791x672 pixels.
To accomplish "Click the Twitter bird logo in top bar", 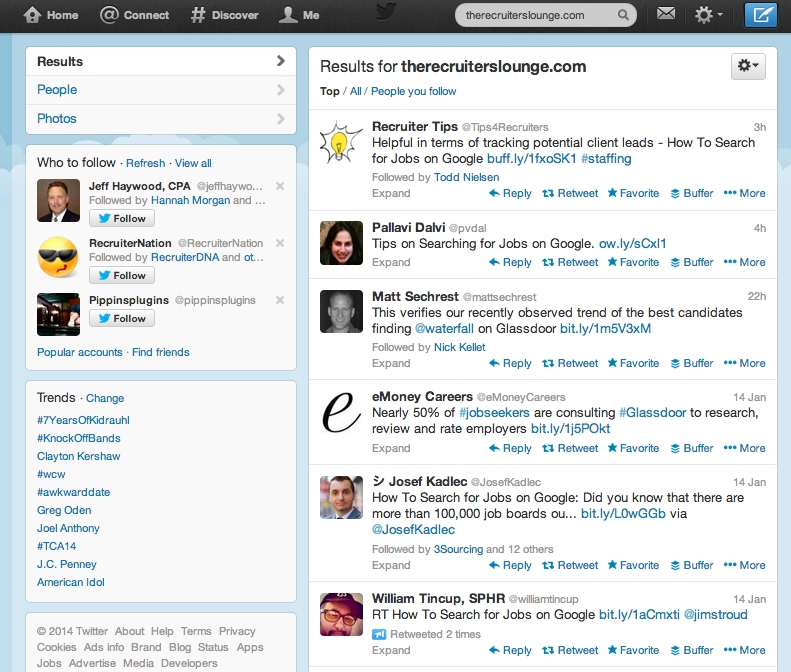I will (x=387, y=13).
